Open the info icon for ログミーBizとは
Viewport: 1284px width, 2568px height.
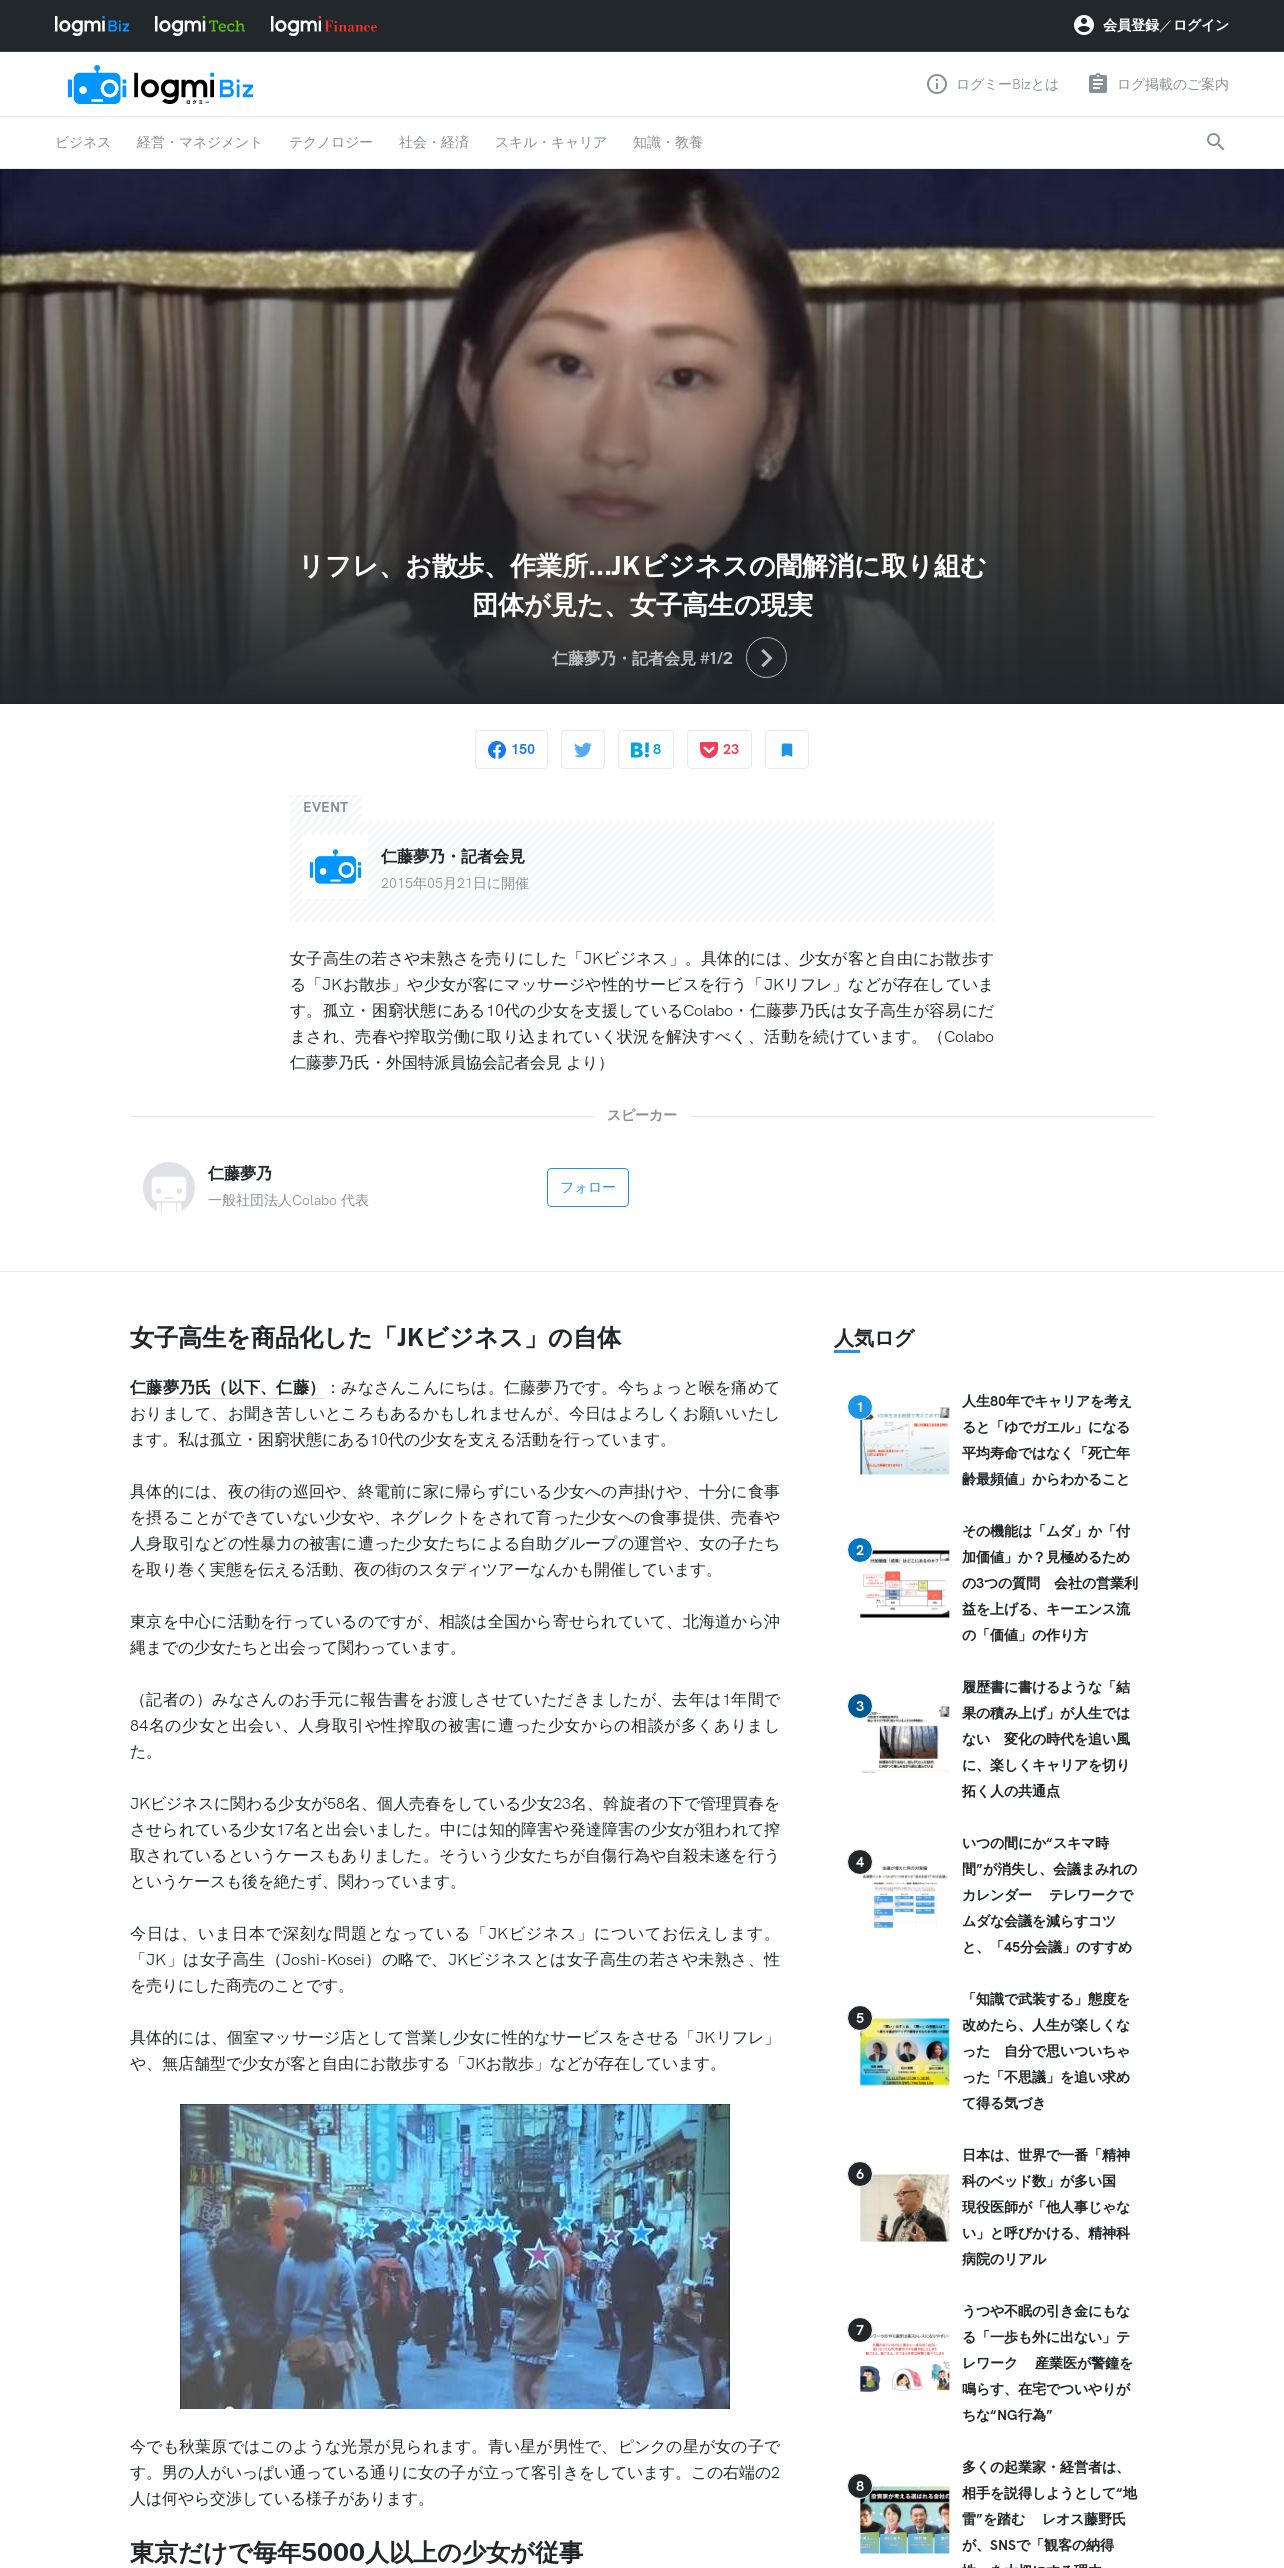936,84
